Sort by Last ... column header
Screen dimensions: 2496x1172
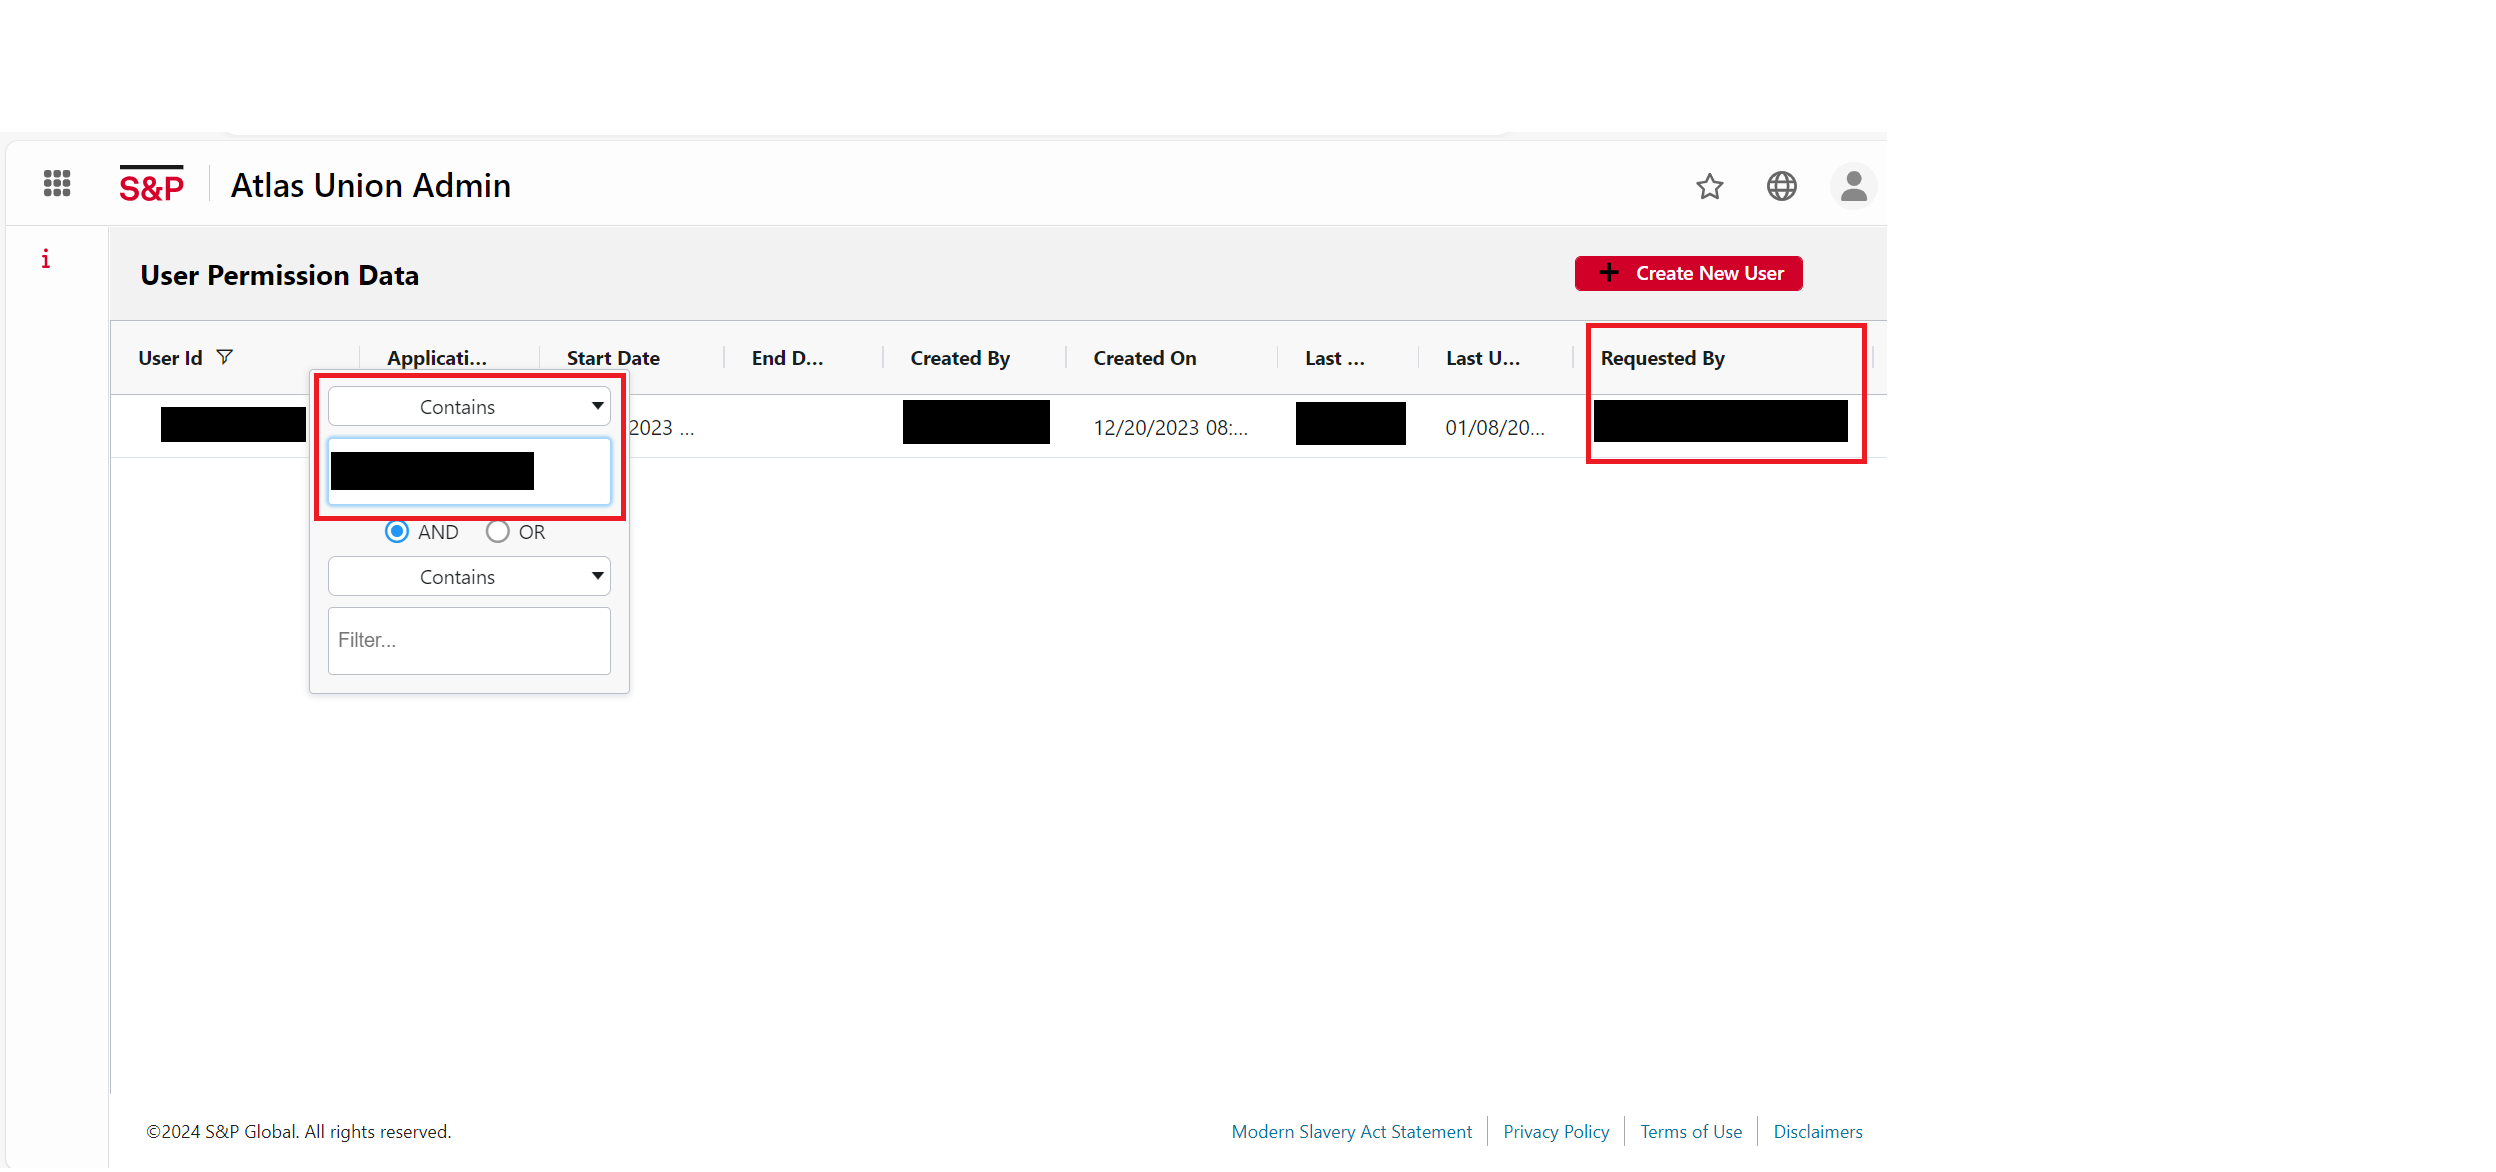pyautogui.click(x=1334, y=358)
